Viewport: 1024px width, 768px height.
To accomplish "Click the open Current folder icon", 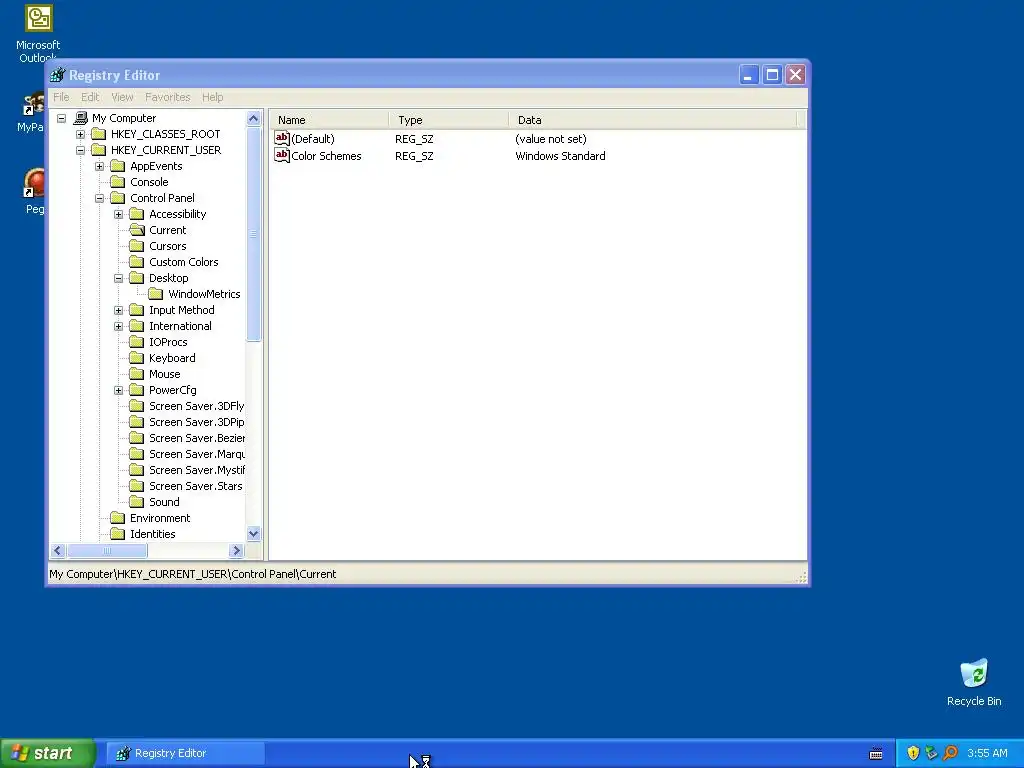I will pos(136,230).
